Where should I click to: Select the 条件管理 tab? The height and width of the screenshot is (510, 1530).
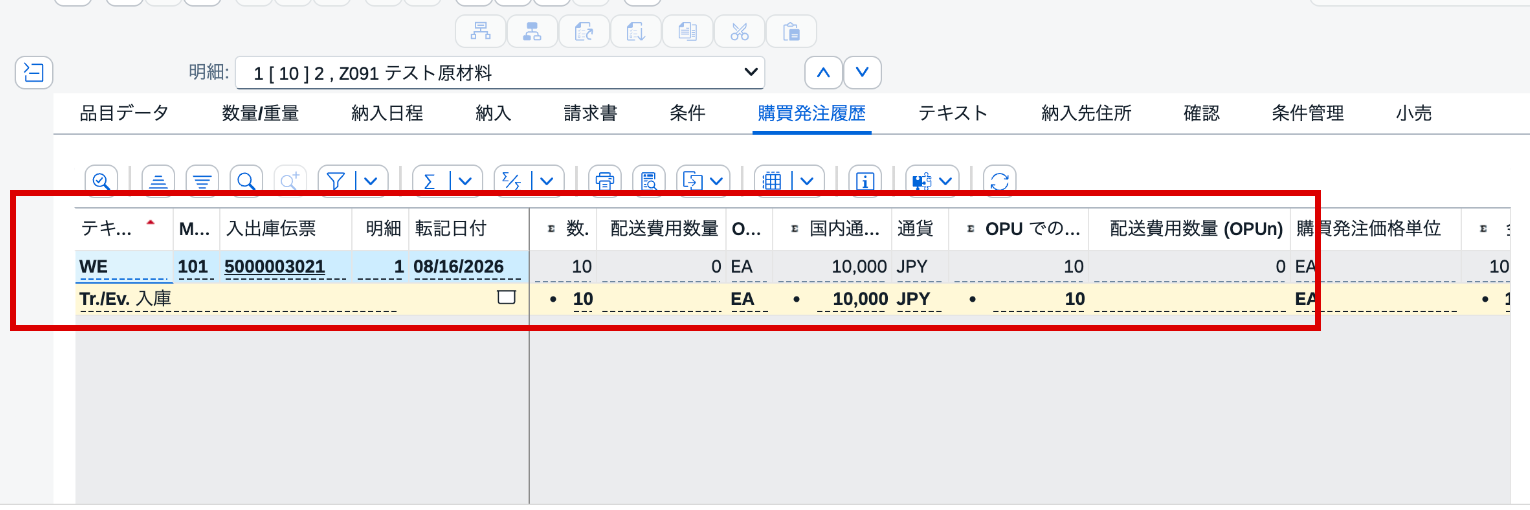1307,114
